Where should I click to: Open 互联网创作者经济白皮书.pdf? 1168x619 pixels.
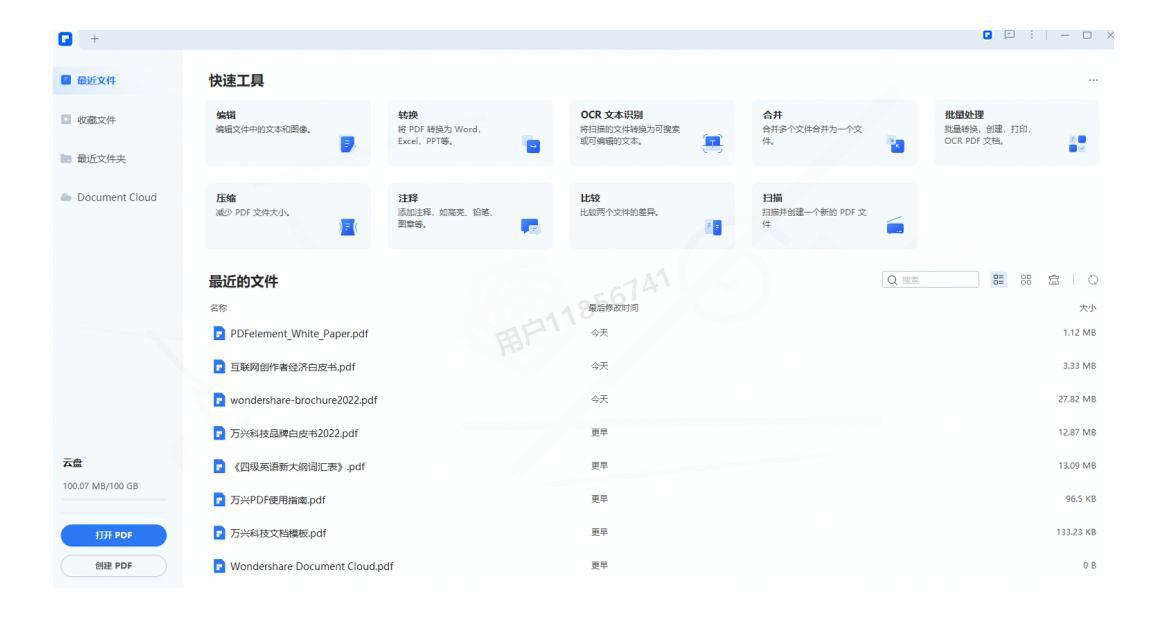click(292, 367)
